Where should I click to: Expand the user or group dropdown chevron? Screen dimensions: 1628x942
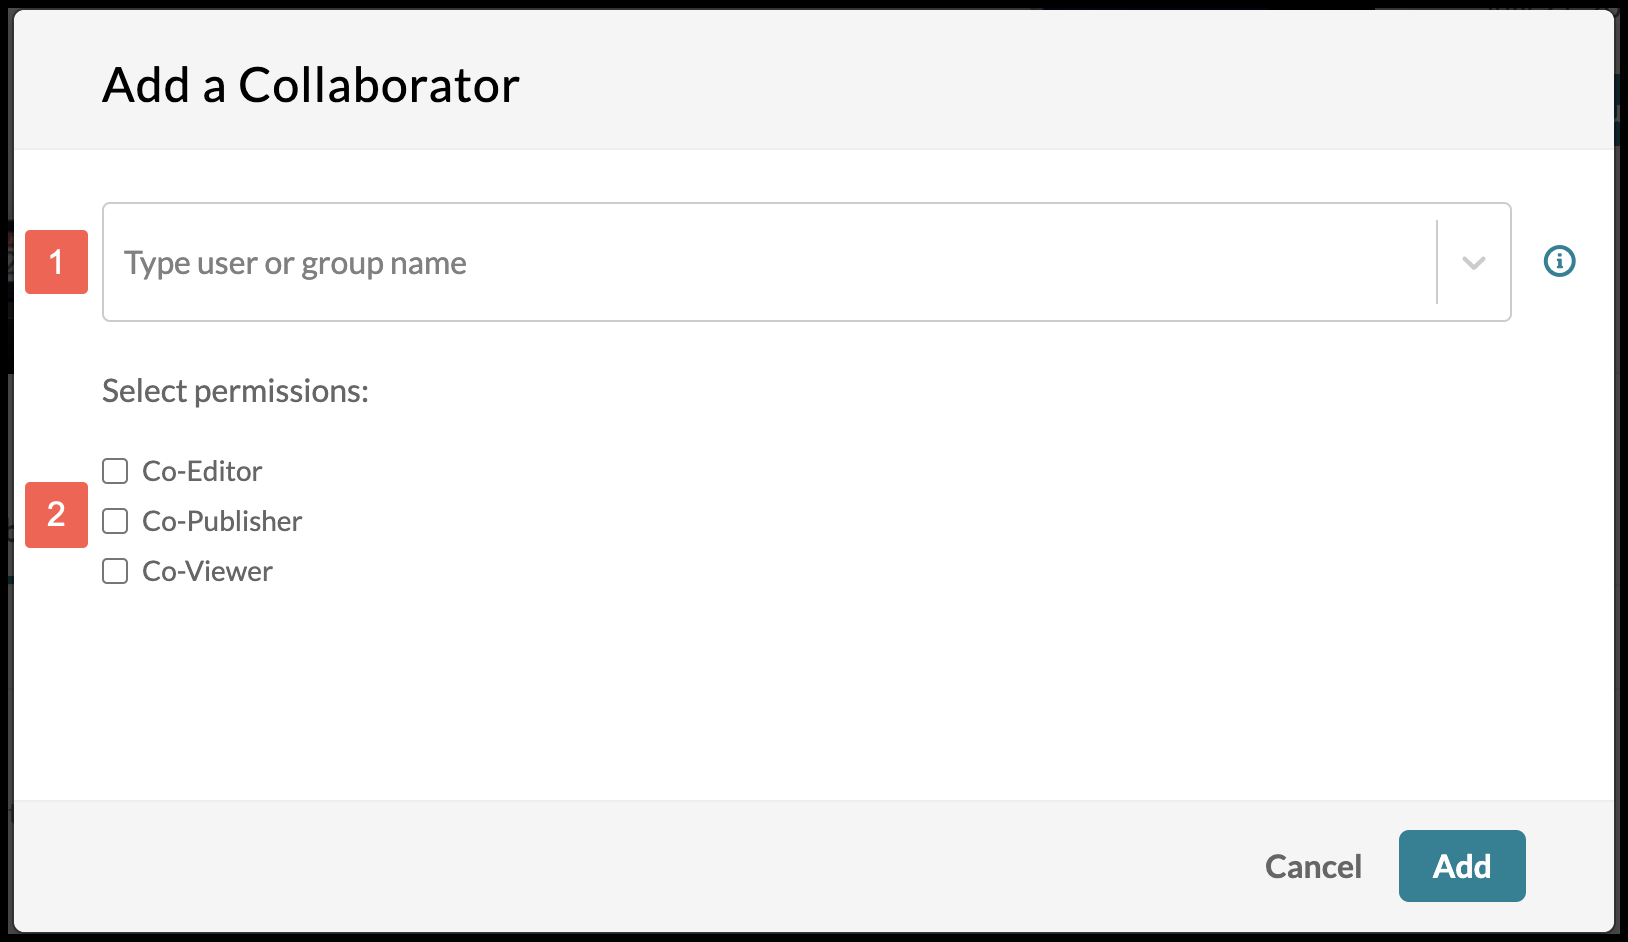[x=1473, y=263]
